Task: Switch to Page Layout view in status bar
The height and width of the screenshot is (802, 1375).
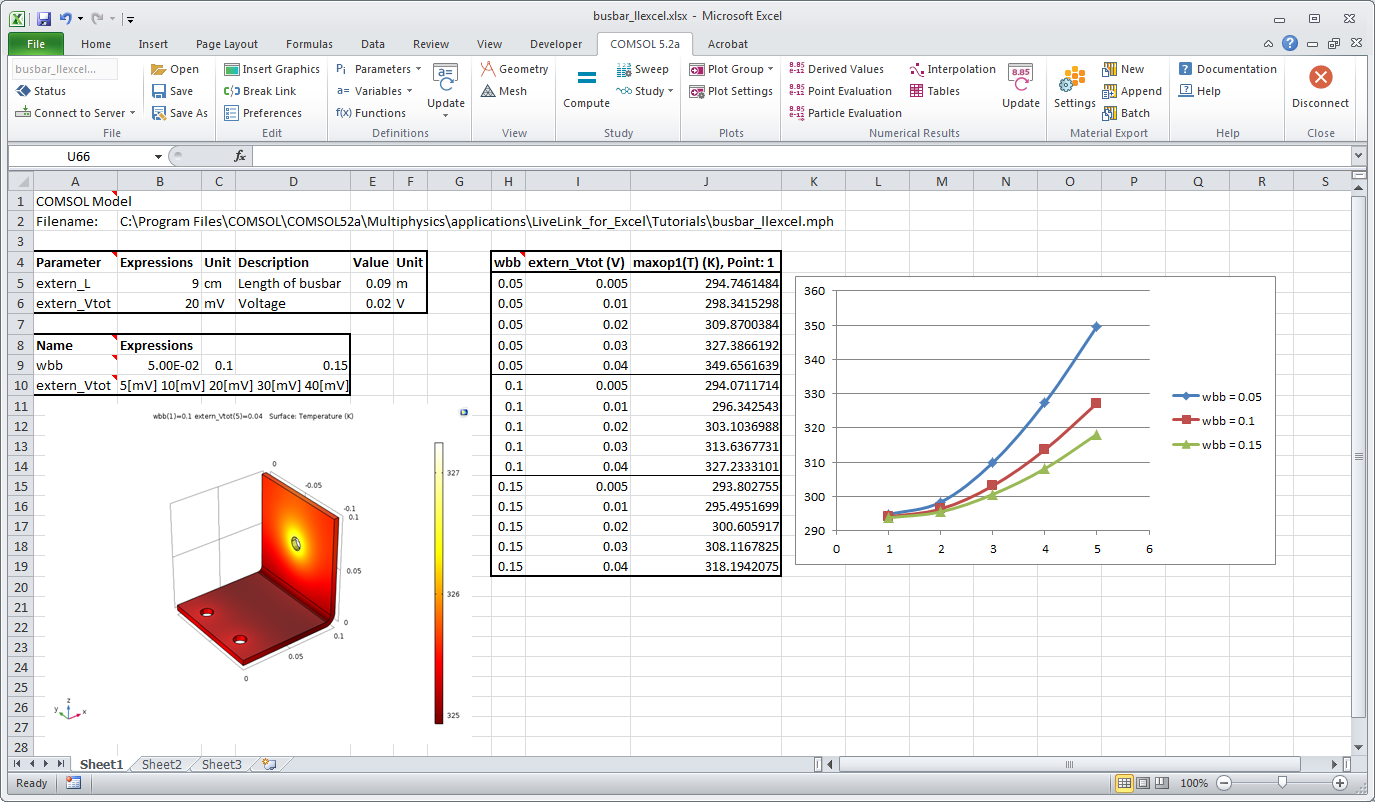Action: click(1144, 783)
